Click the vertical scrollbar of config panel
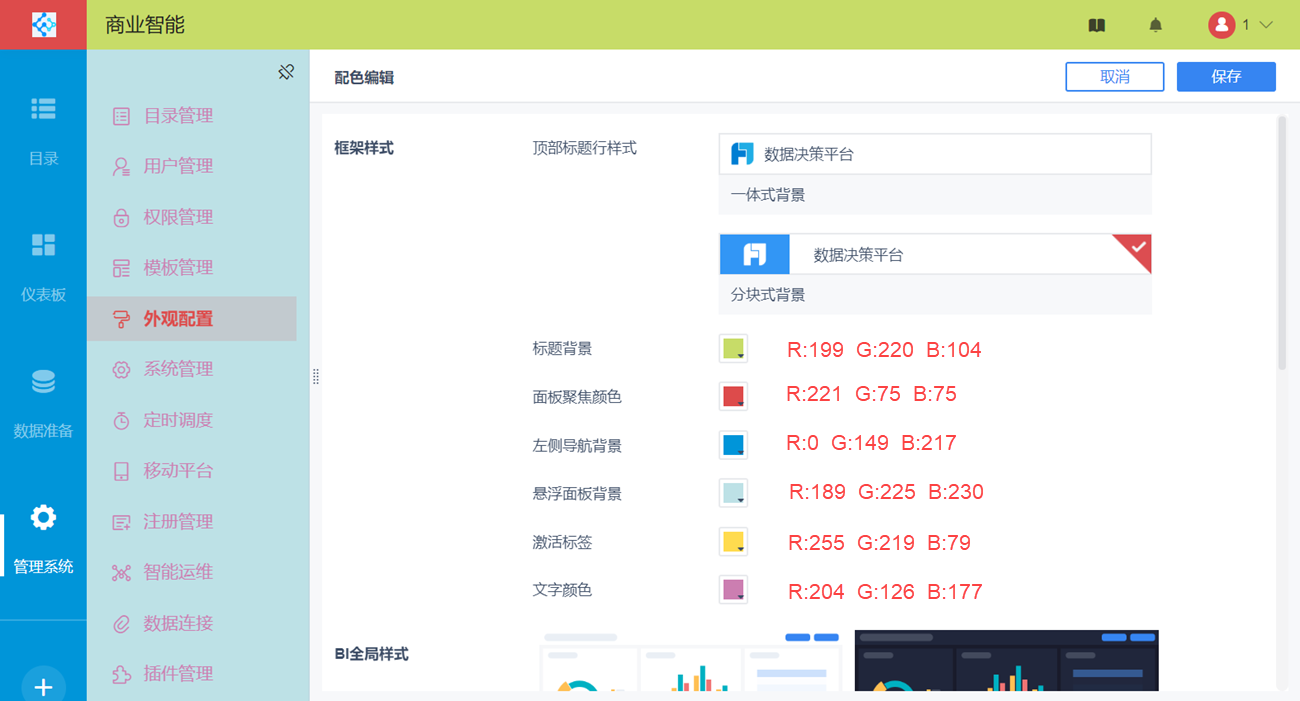 click(x=1282, y=244)
